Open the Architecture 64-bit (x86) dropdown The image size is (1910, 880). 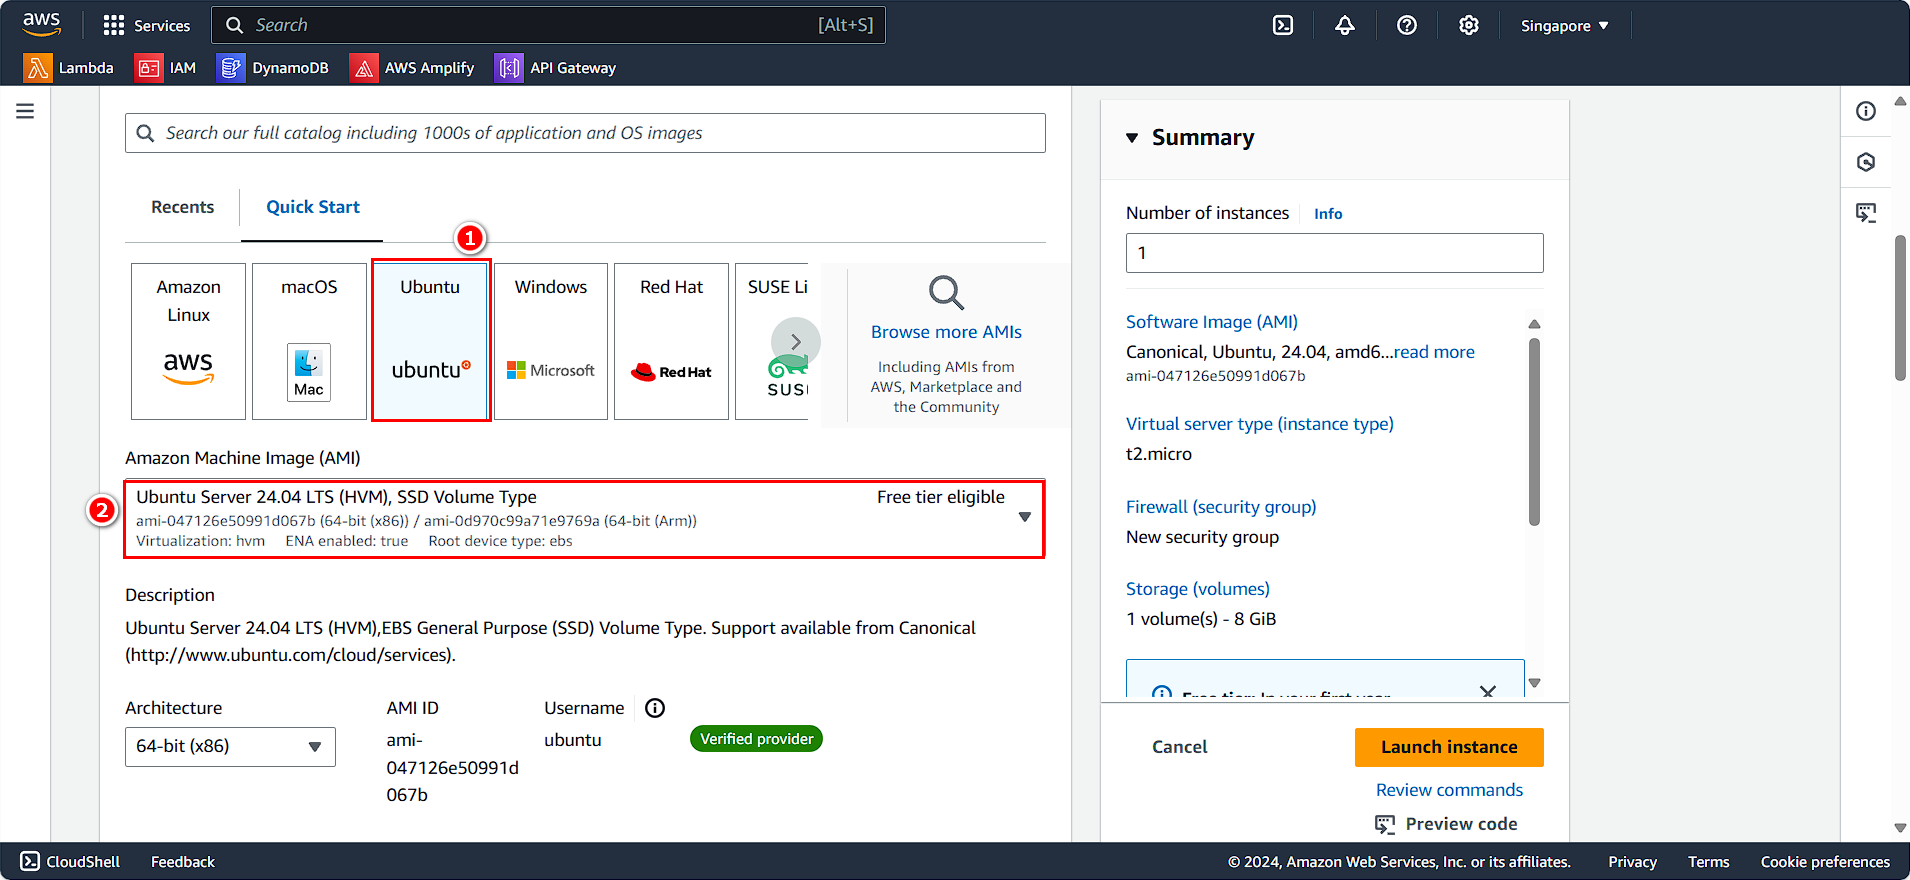(x=230, y=747)
